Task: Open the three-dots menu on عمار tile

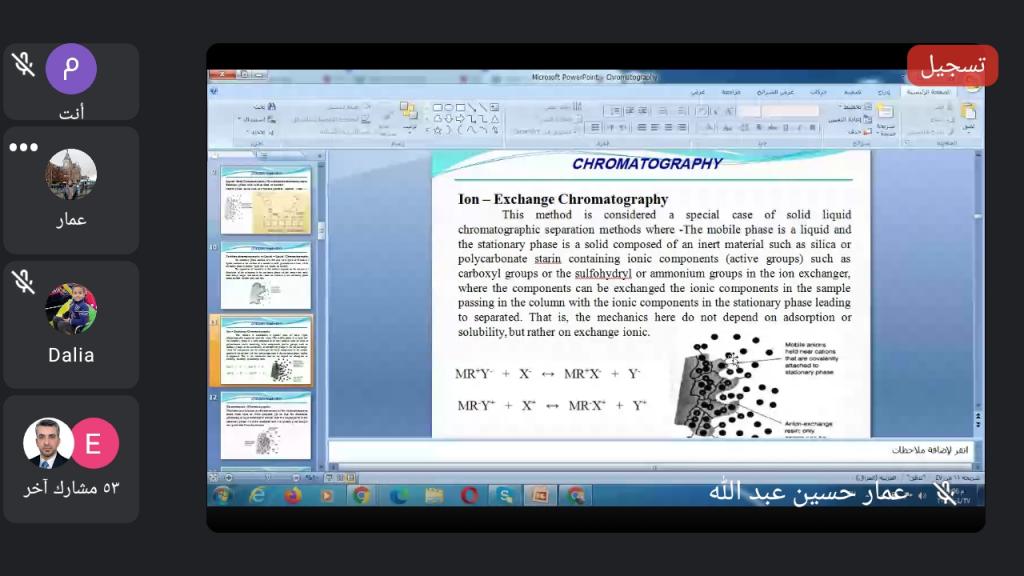Action: pos(23,147)
